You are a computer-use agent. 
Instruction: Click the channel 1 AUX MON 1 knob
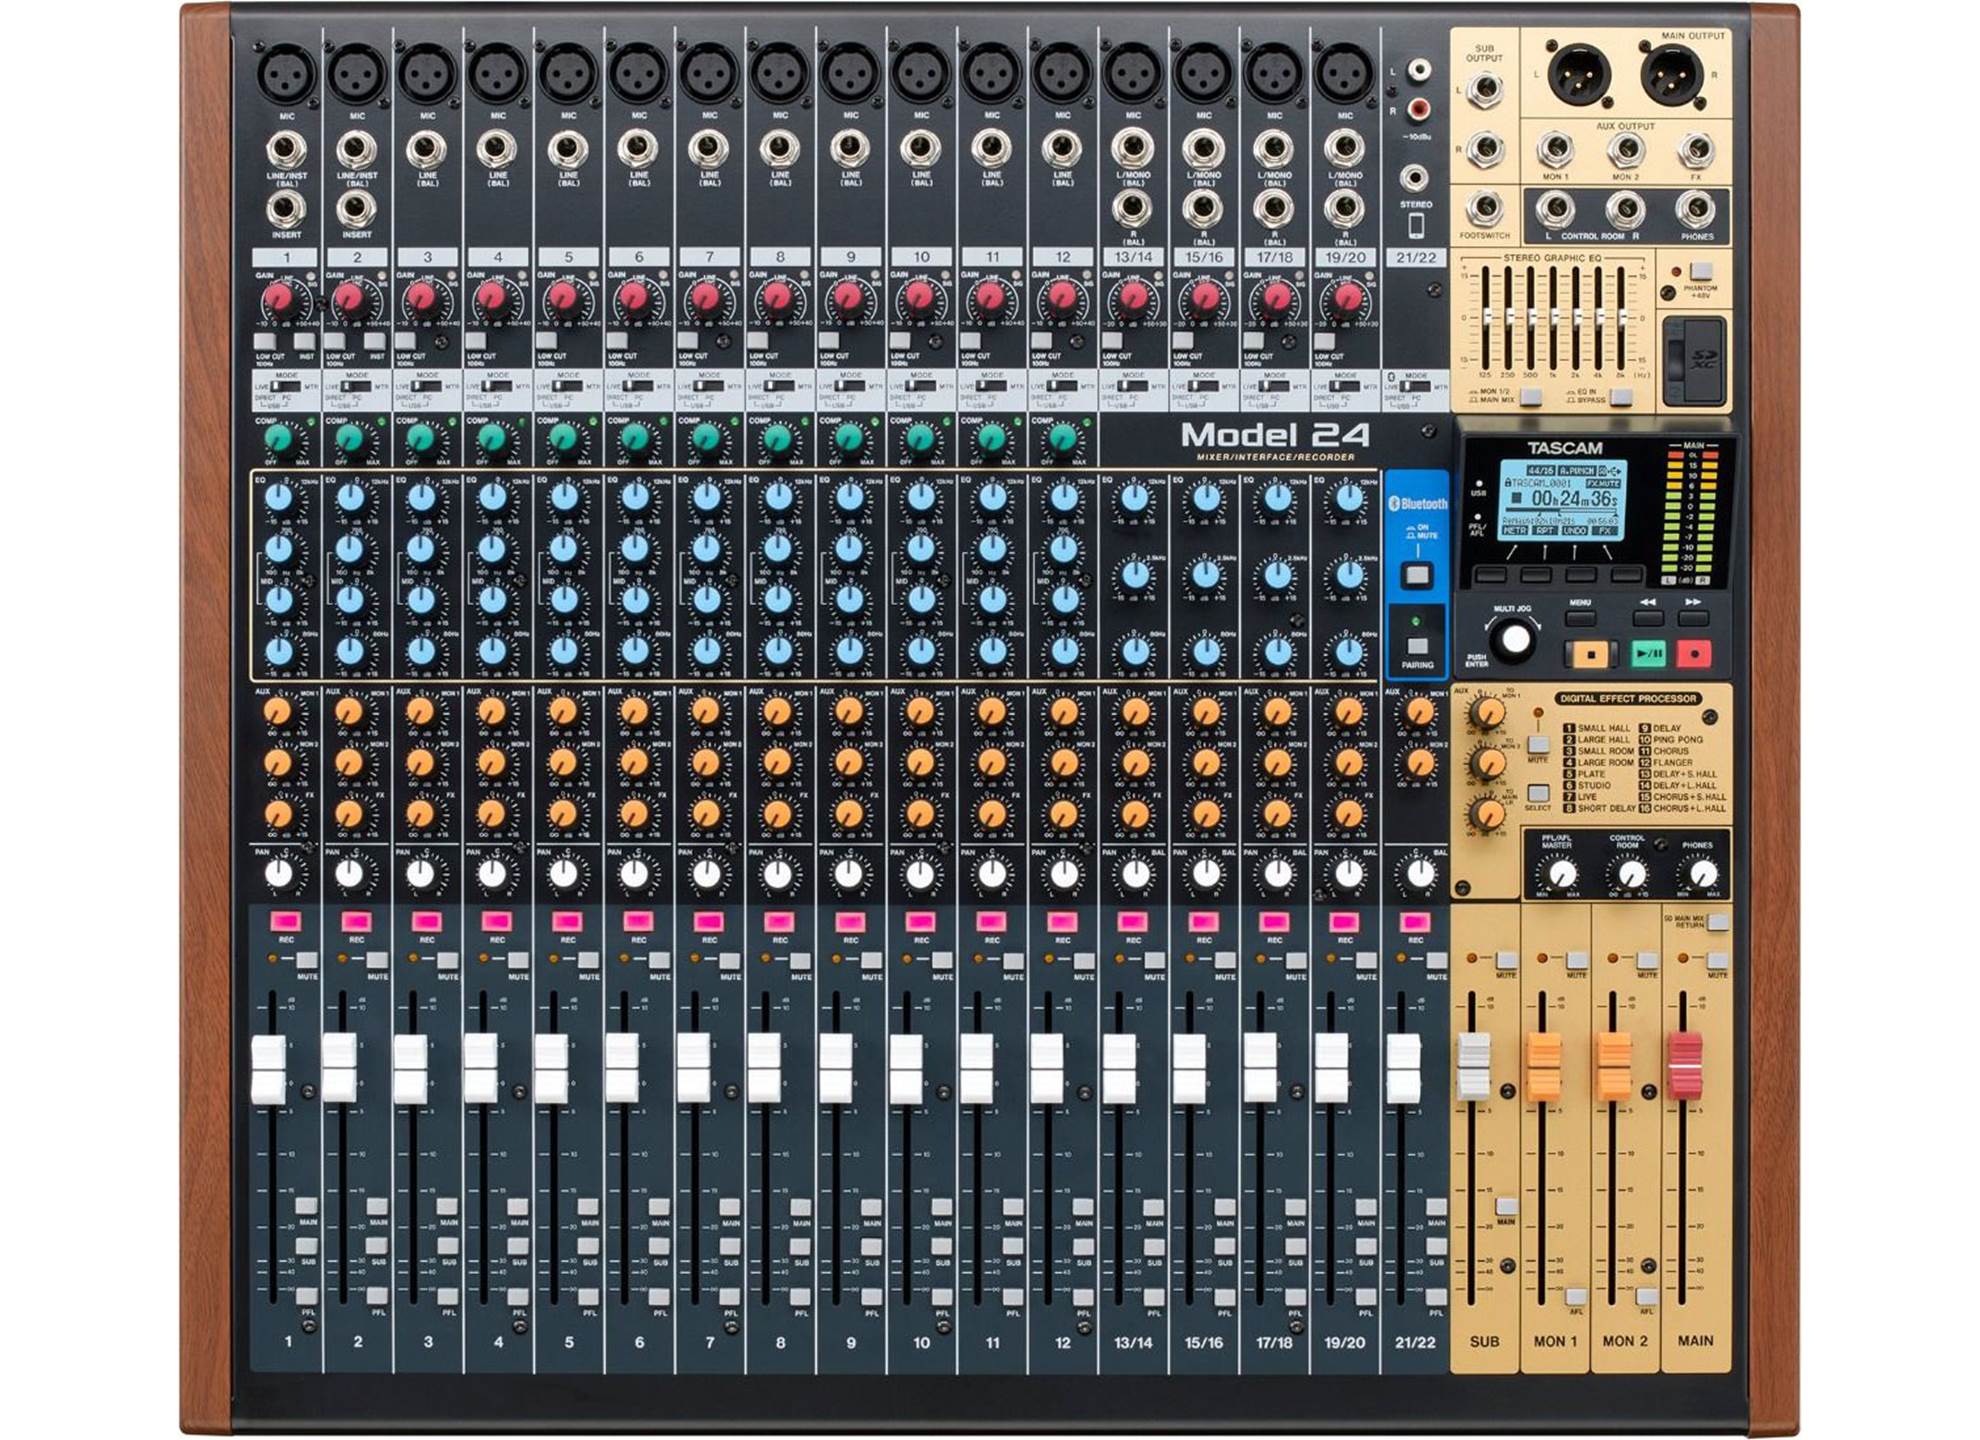click(x=279, y=712)
